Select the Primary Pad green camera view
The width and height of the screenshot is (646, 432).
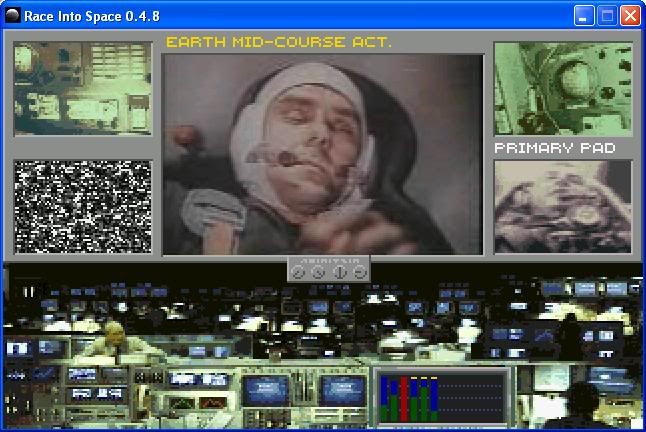[x=563, y=89]
